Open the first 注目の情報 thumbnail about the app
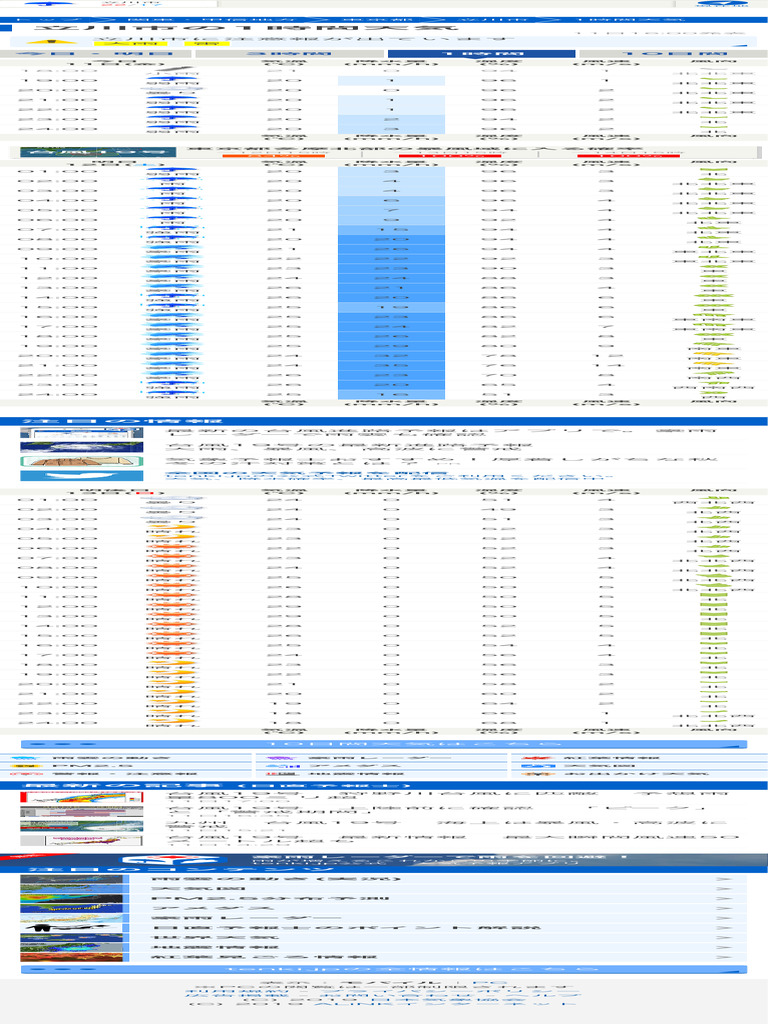The width and height of the screenshot is (768, 1024). point(82,433)
